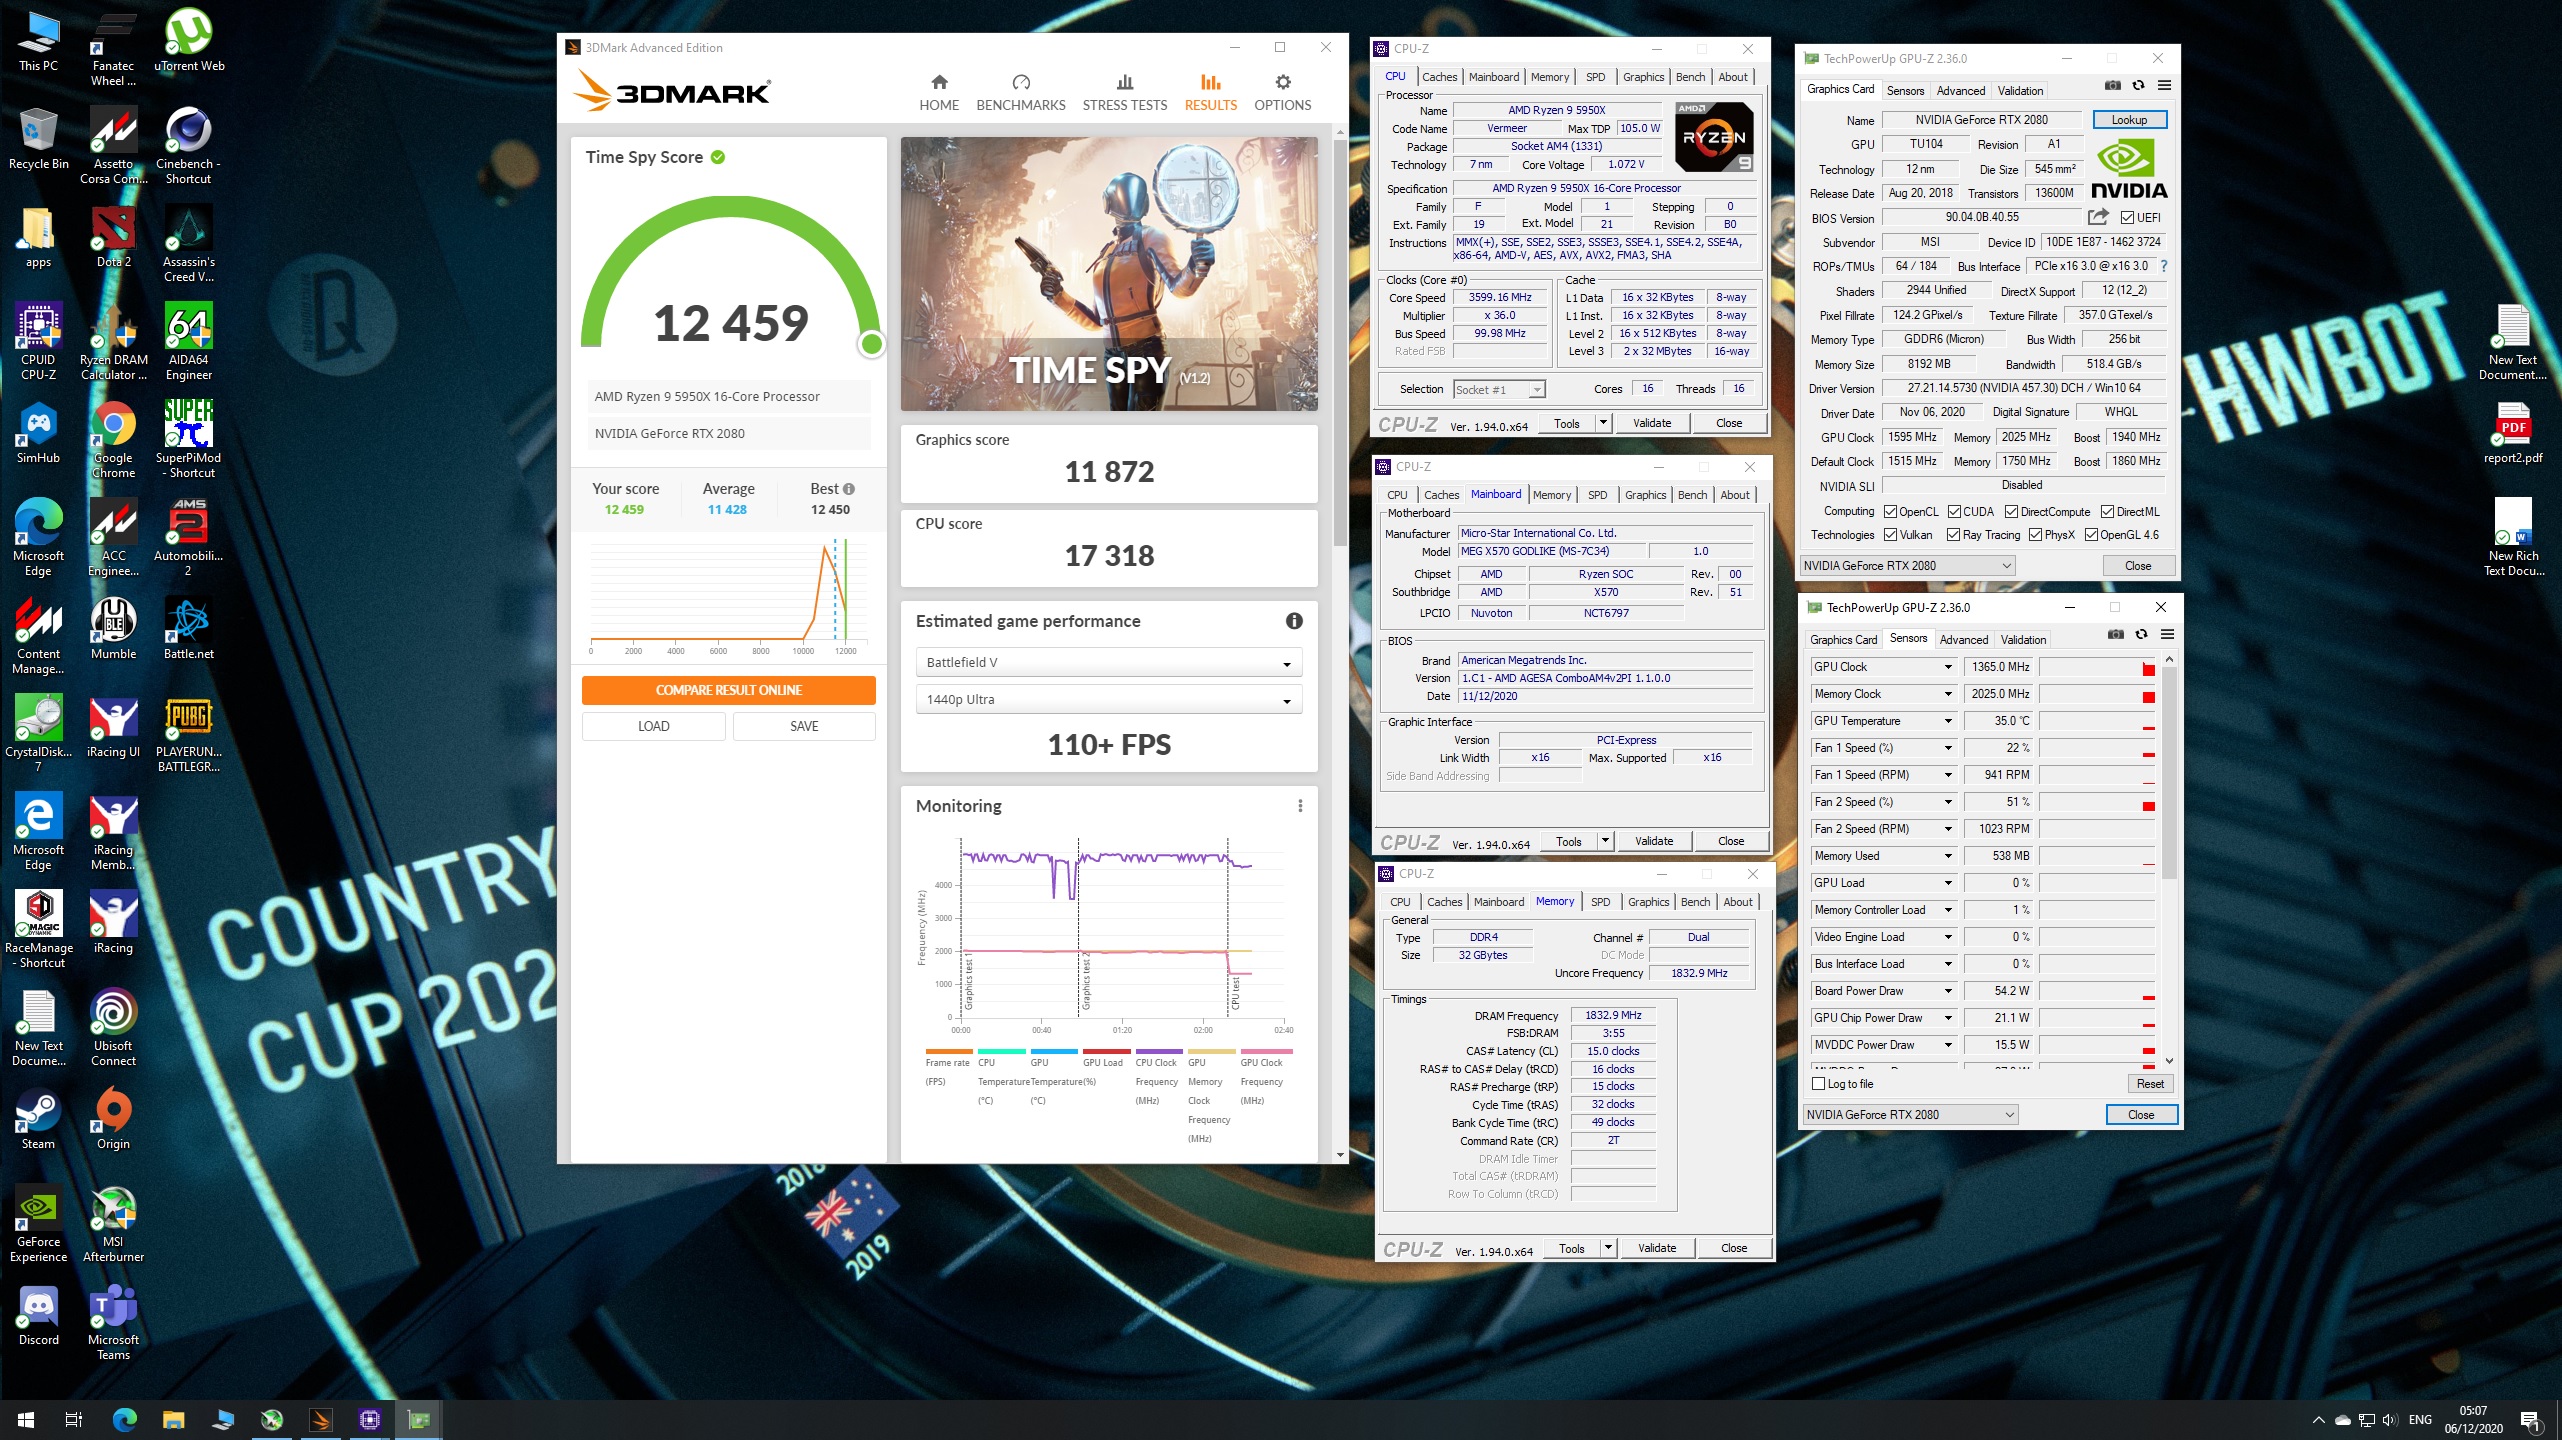Open the 3DMark Home icon
The width and height of the screenshot is (2562, 1440).
(x=938, y=83)
